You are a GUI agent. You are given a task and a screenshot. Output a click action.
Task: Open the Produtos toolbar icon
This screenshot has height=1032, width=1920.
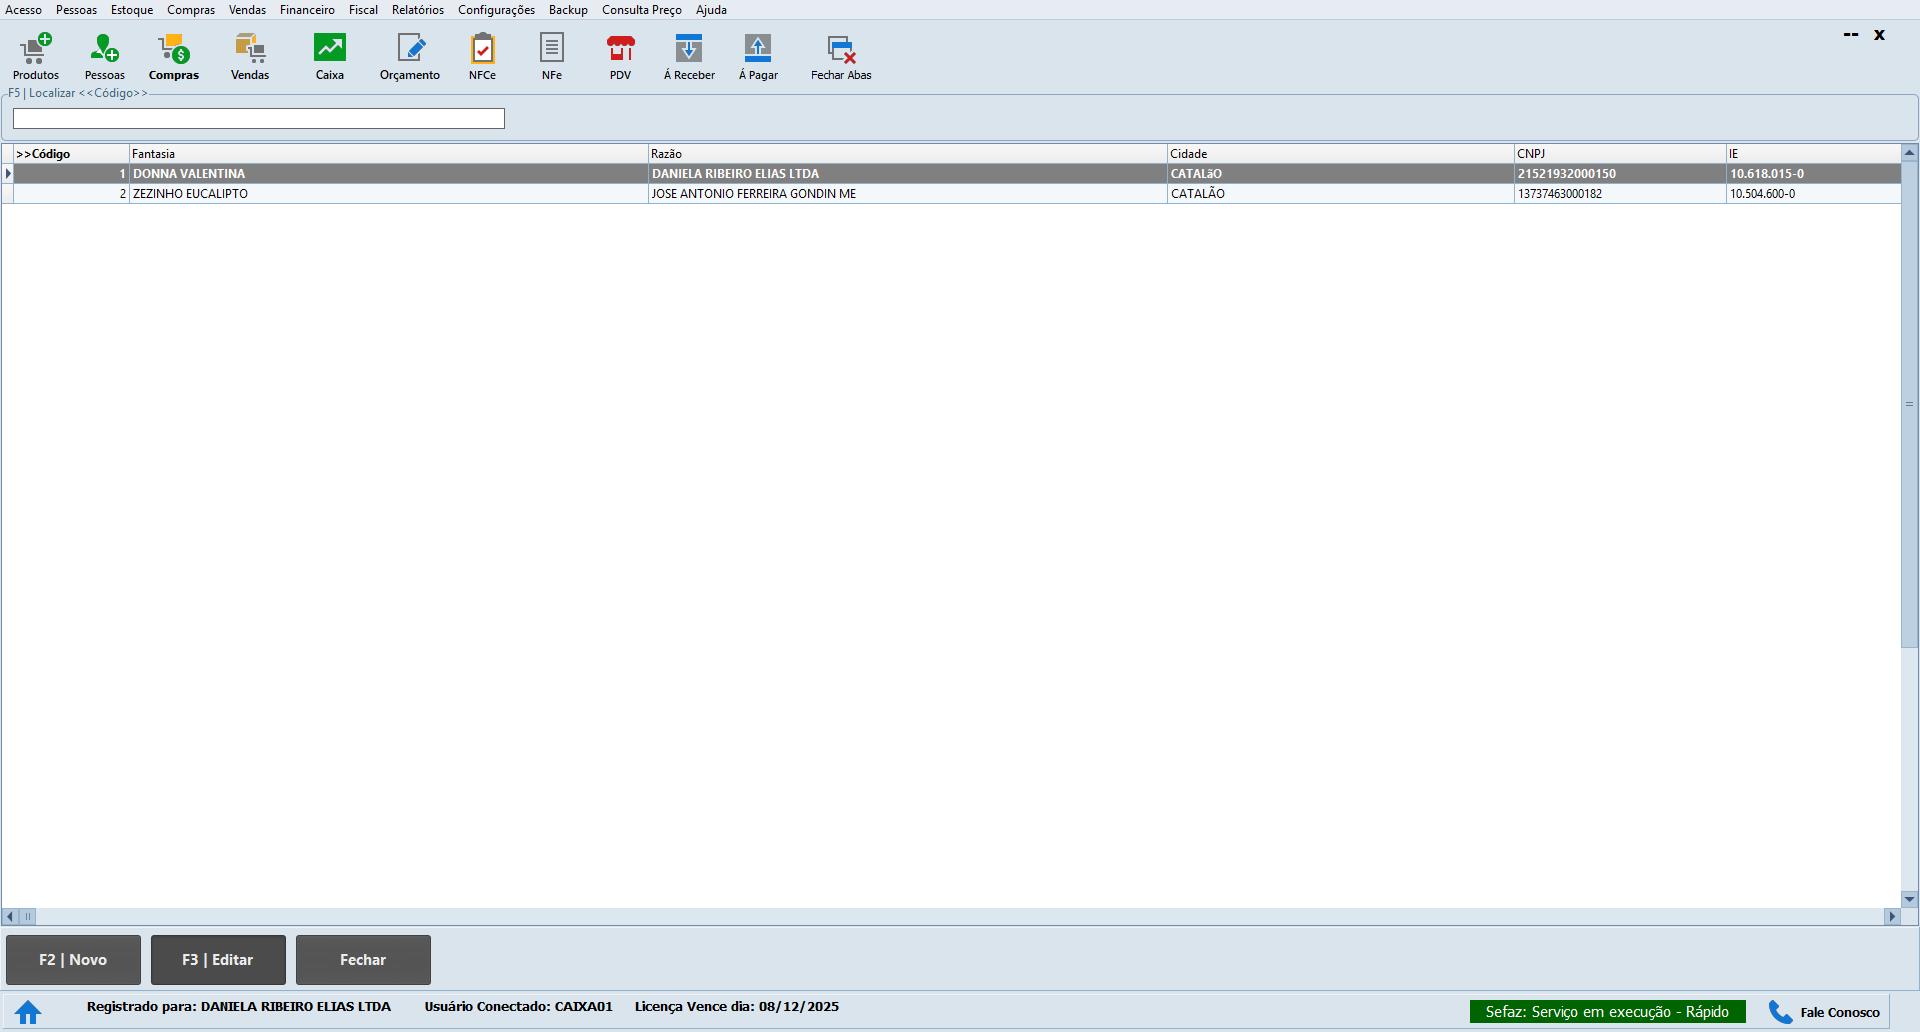(36, 56)
